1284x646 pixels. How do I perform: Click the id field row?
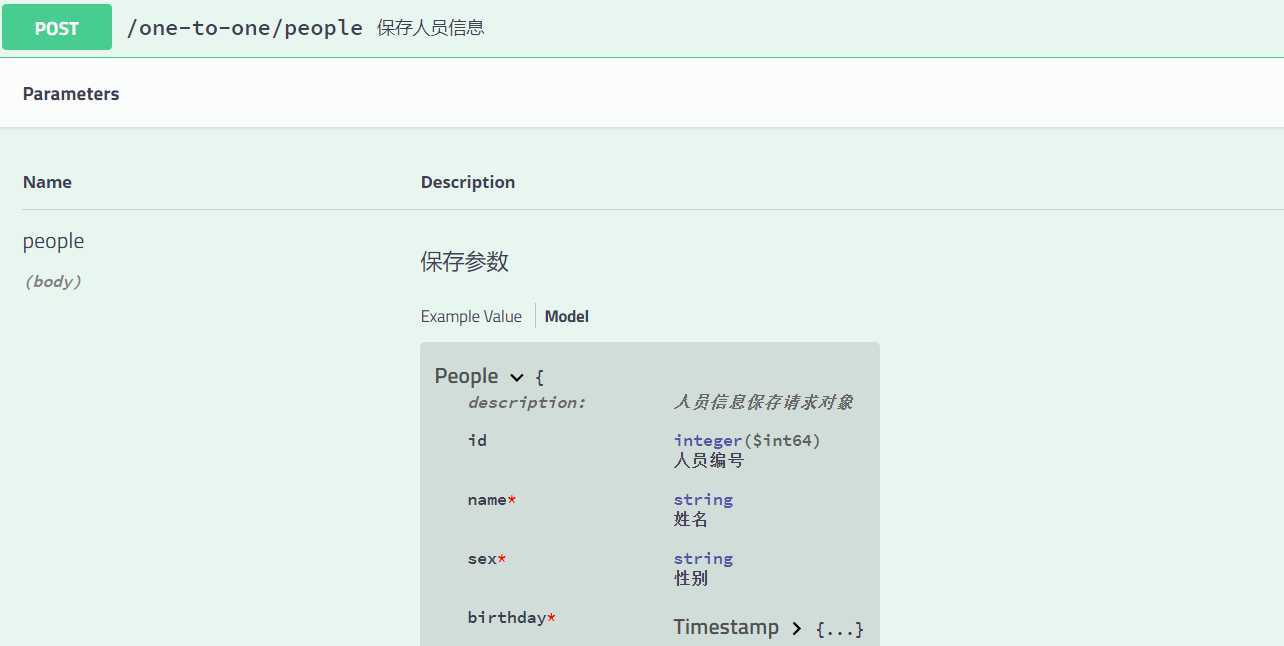click(x=477, y=440)
